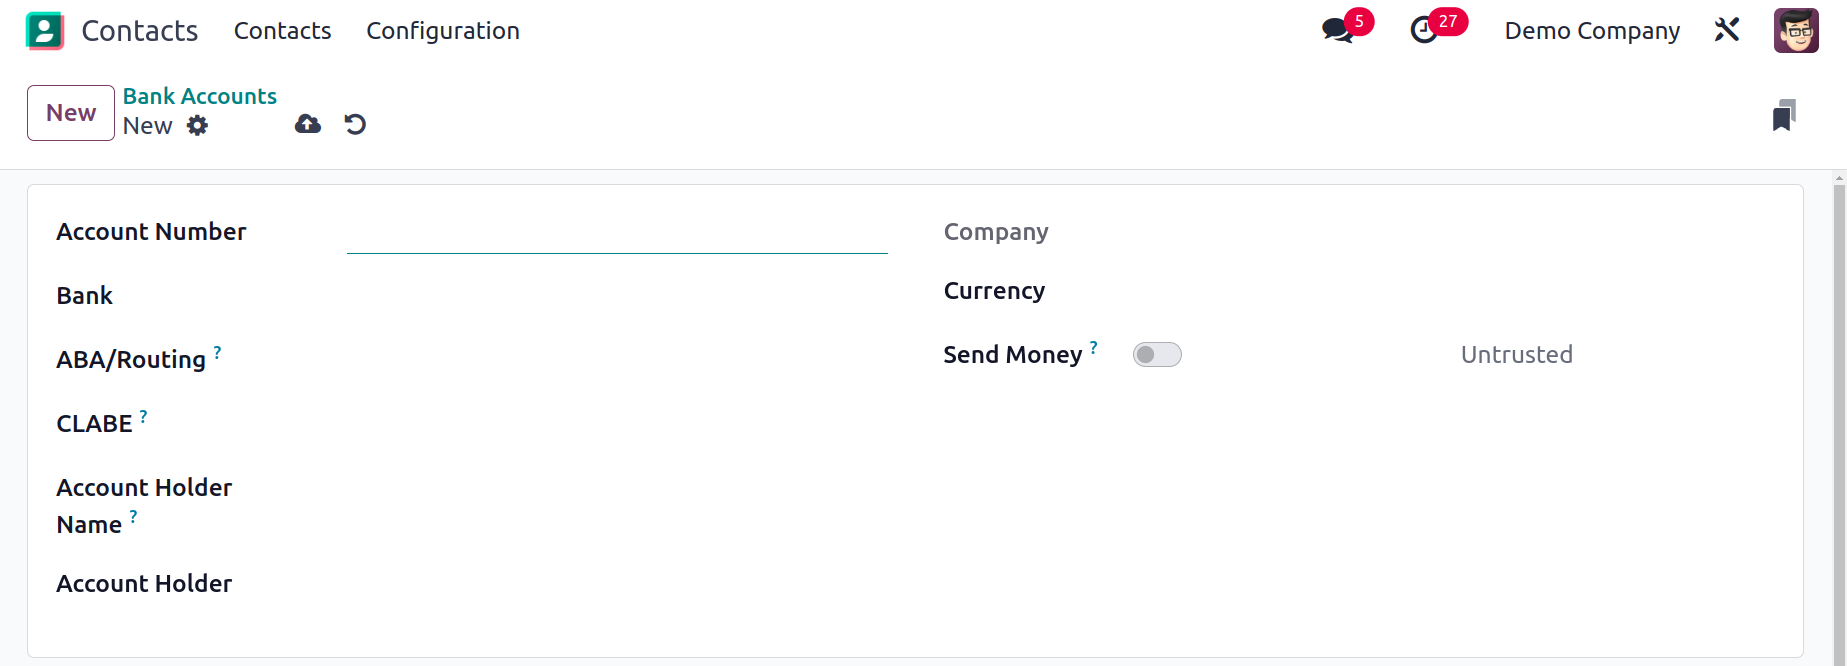
Task: Open the activities clock icon
Action: pos(1424,30)
